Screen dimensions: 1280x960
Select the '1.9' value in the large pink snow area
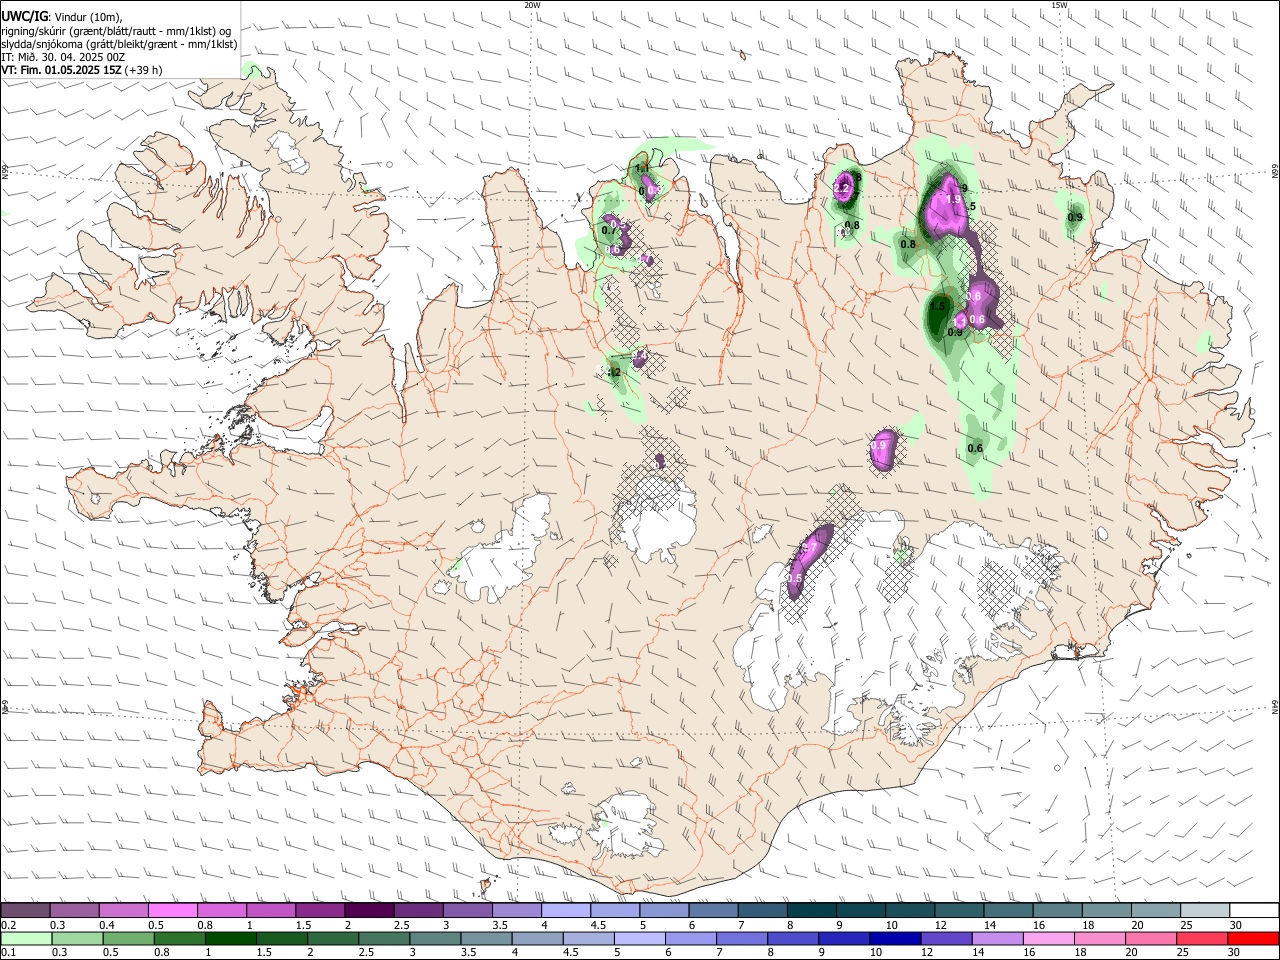click(x=953, y=200)
